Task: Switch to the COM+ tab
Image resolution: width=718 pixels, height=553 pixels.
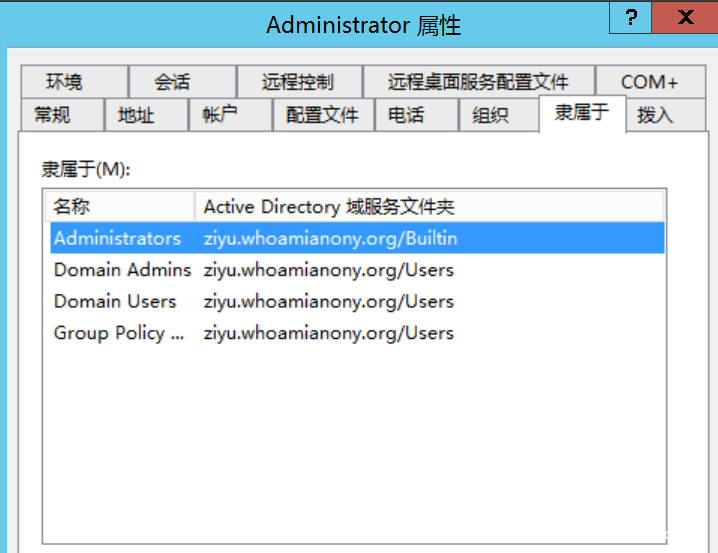Action: pyautogui.click(x=649, y=82)
